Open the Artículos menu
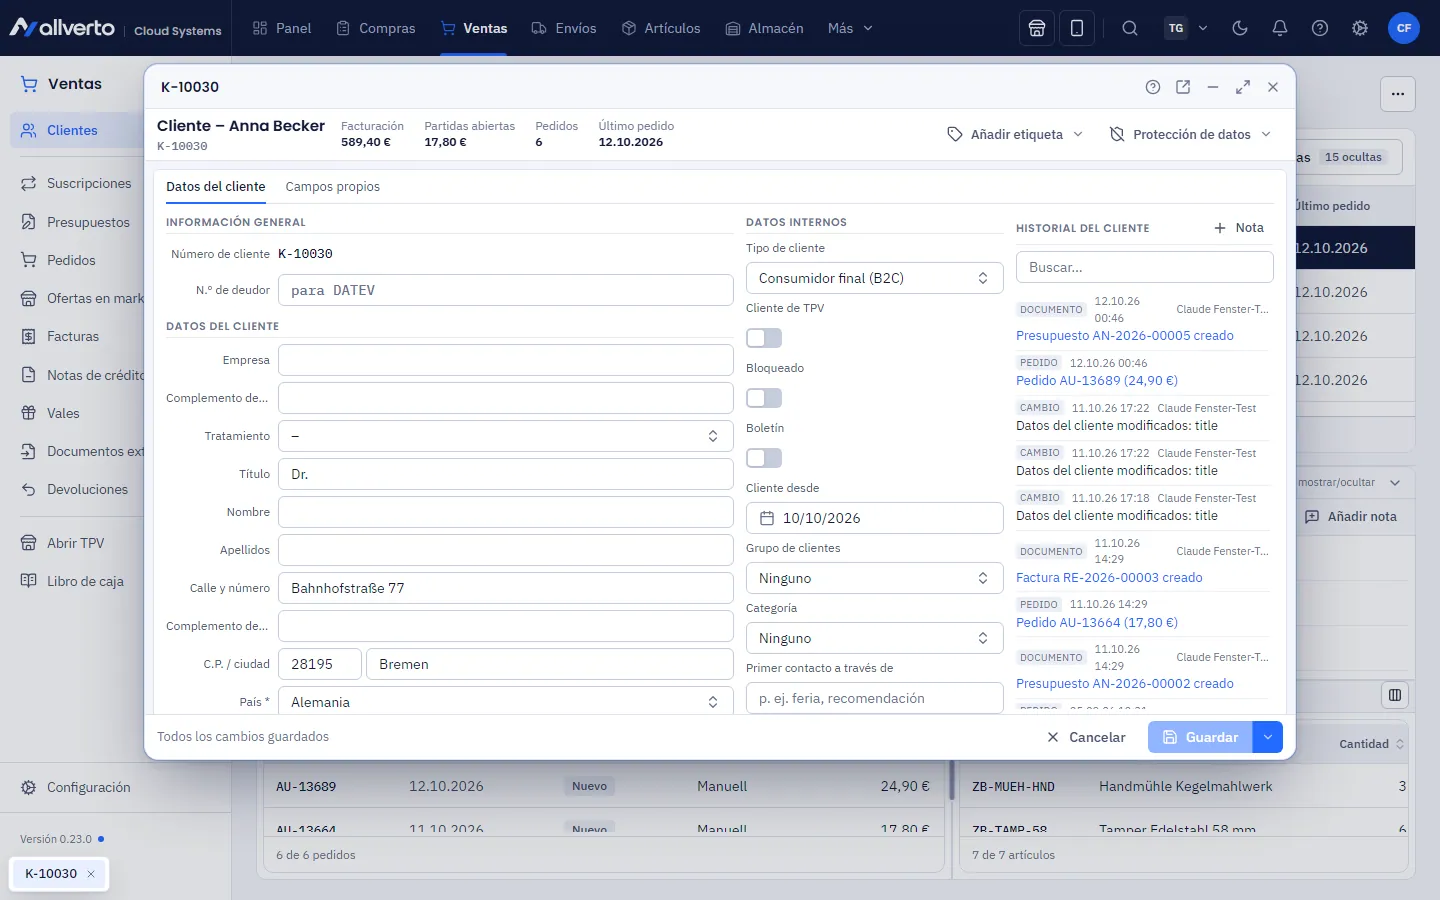Screen dimensions: 1440x900 661,28
